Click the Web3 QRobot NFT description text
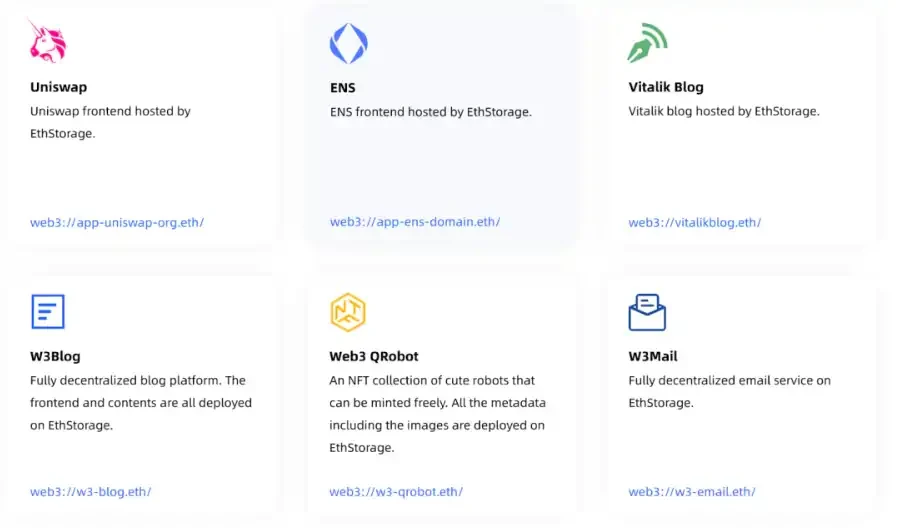 pyautogui.click(x=437, y=414)
